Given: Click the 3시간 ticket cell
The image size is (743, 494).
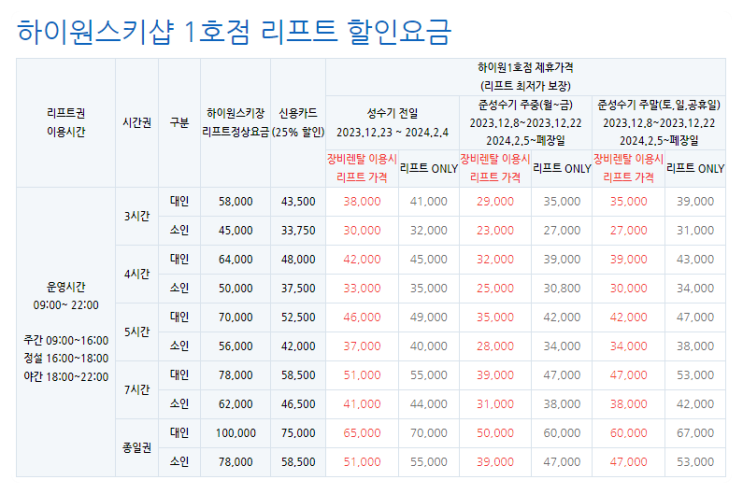Looking at the screenshot, I should click(x=137, y=216).
